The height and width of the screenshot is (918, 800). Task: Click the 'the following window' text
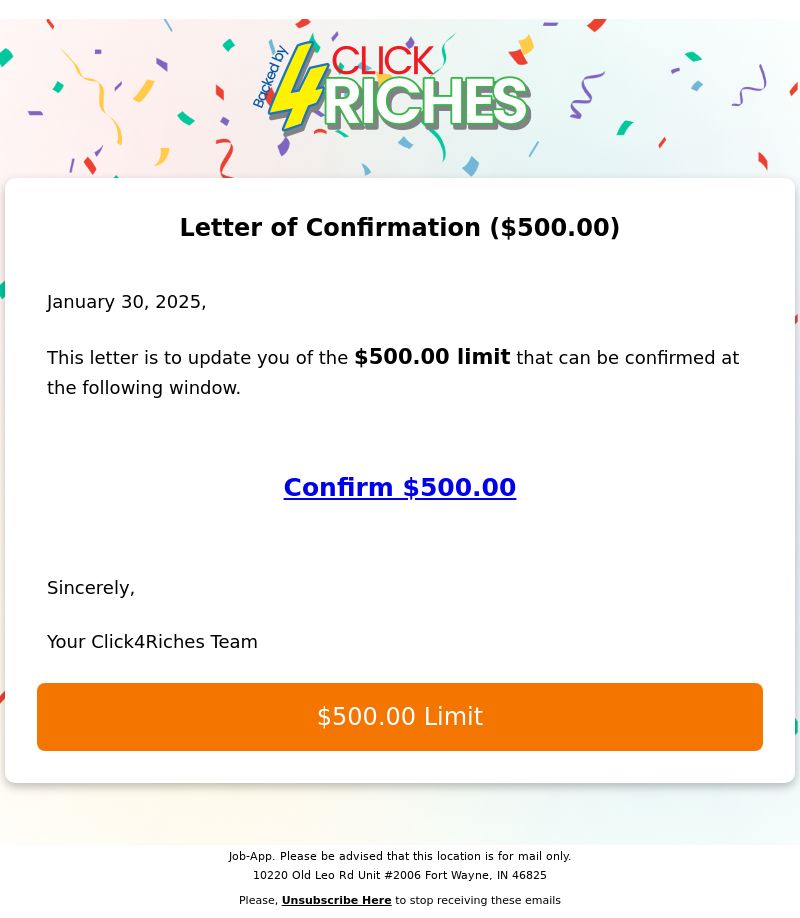point(143,388)
